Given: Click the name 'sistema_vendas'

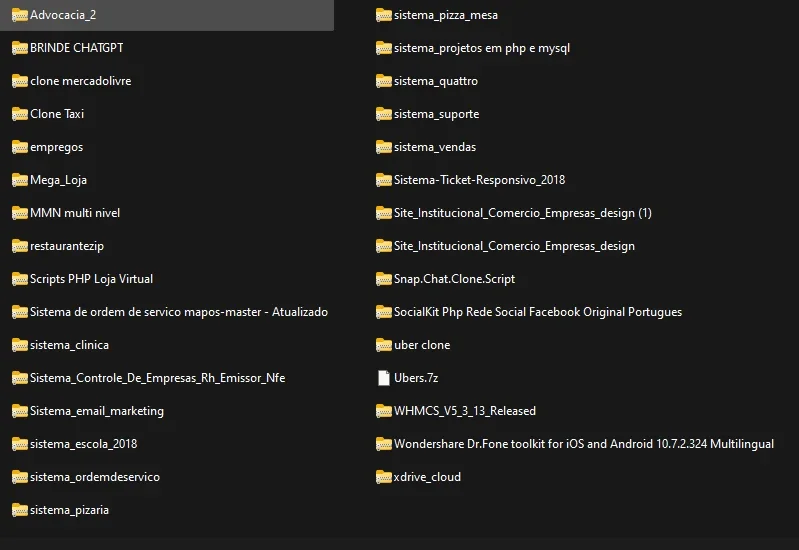Looking at the screenshot, I should (x=435, y=147).
